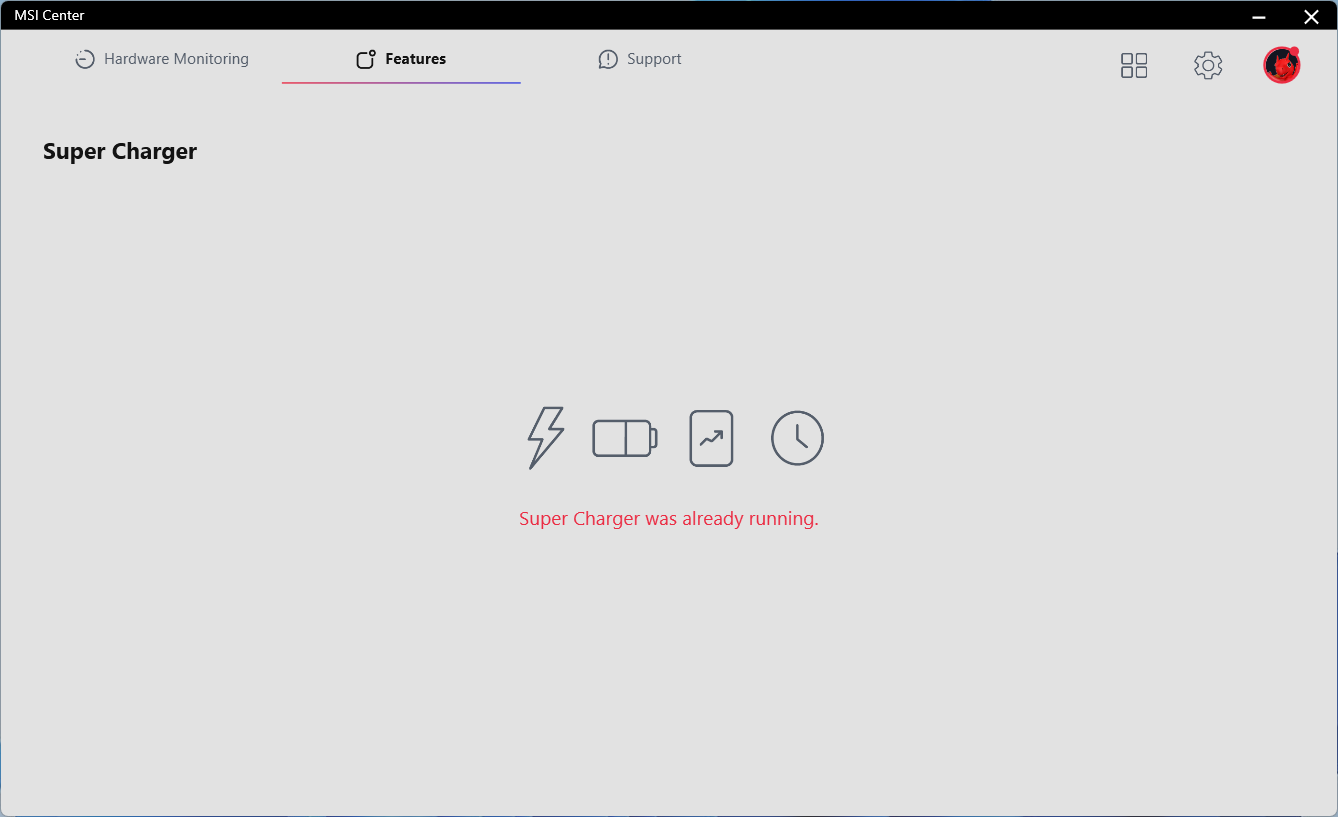
Task: Click the MSI Center title text
Action: point(49,15)
